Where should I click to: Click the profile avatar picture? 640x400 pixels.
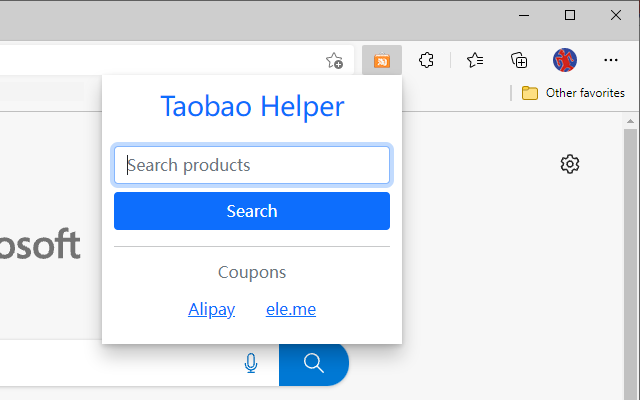[565, 61]
